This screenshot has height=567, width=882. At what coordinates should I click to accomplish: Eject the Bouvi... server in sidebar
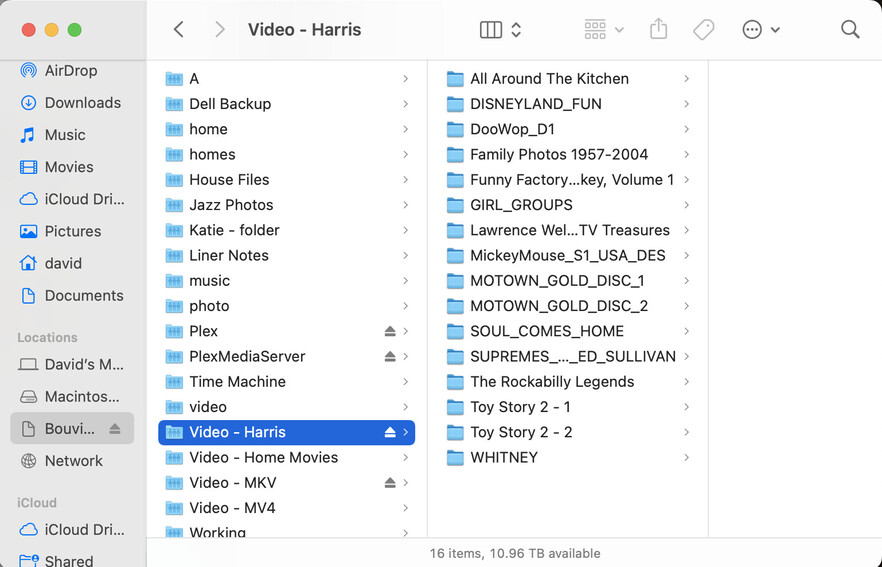pos(115,429)
